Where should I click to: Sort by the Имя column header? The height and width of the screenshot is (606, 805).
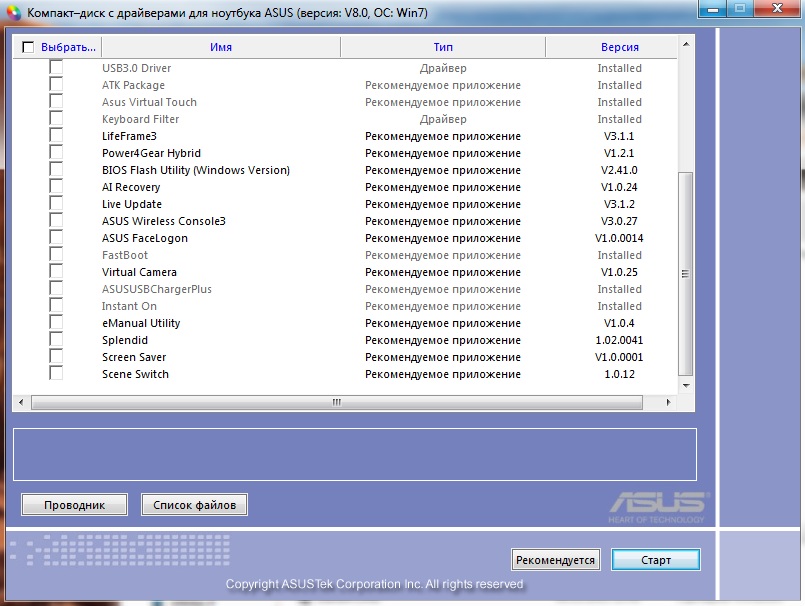[221, 47]
